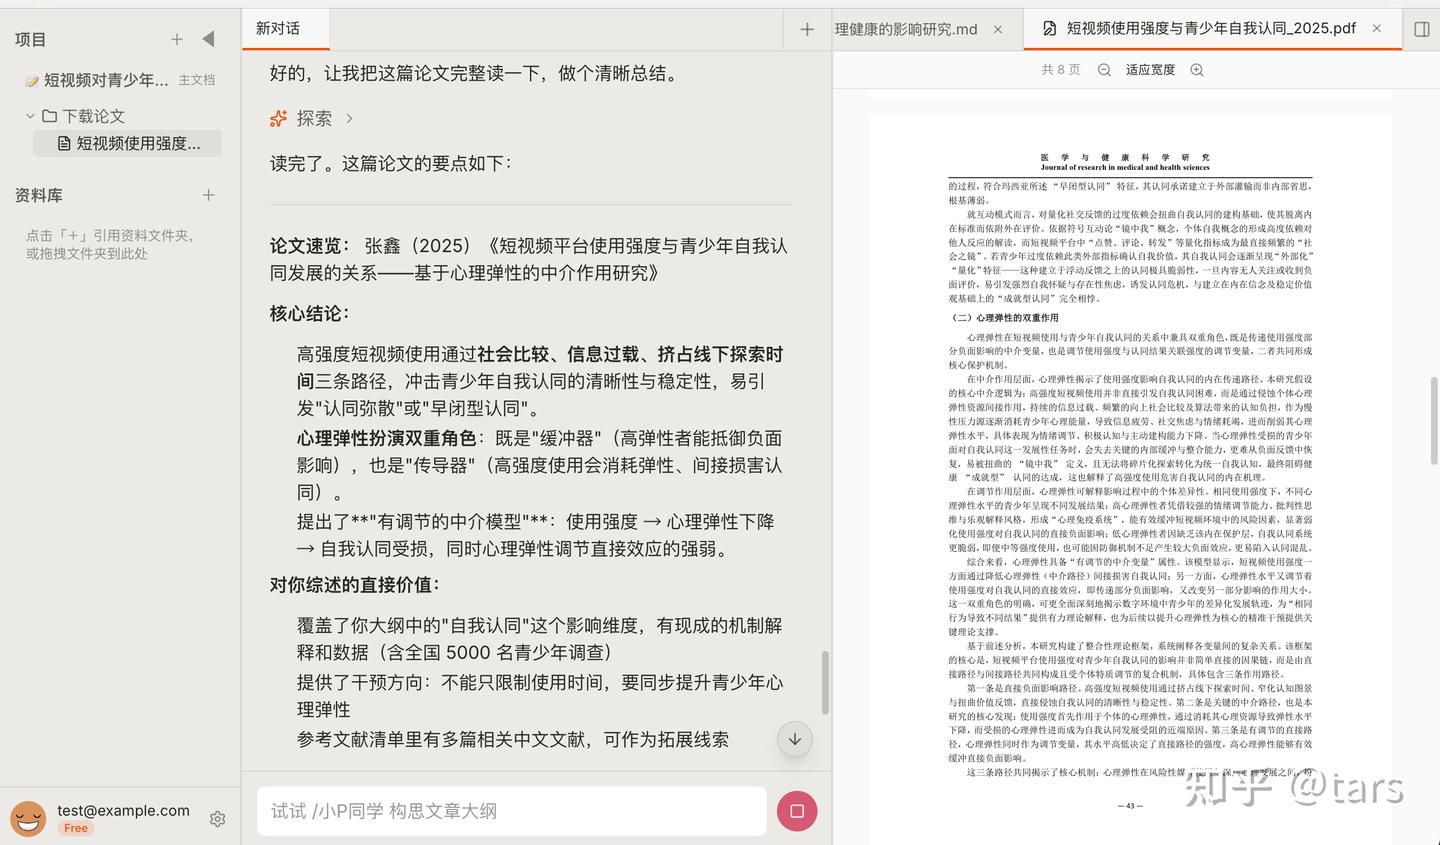
Task: Toggle the right side panel layout
Action: (1421, 29)
